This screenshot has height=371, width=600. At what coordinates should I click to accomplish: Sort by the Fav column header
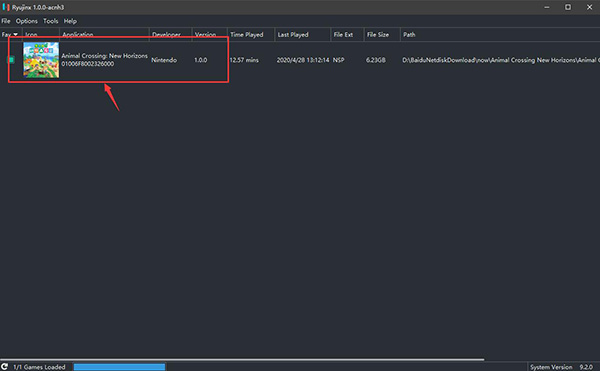10,34
